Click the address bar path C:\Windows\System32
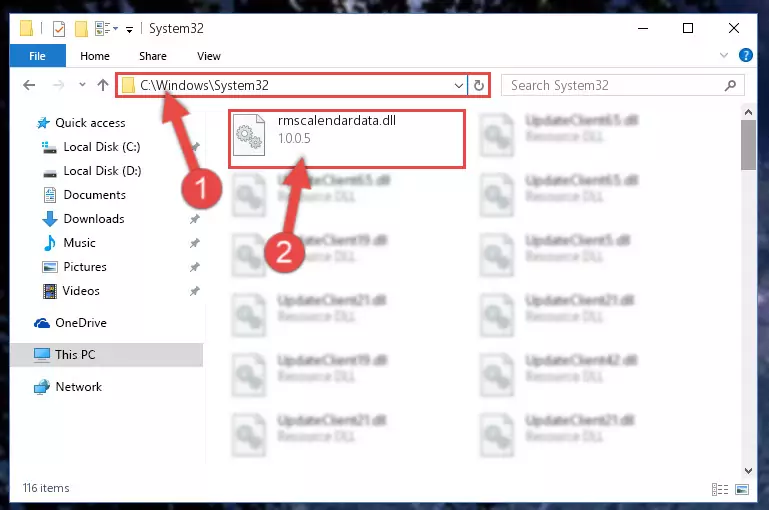This screenshot has height=510, width=769. coord(204,85)
